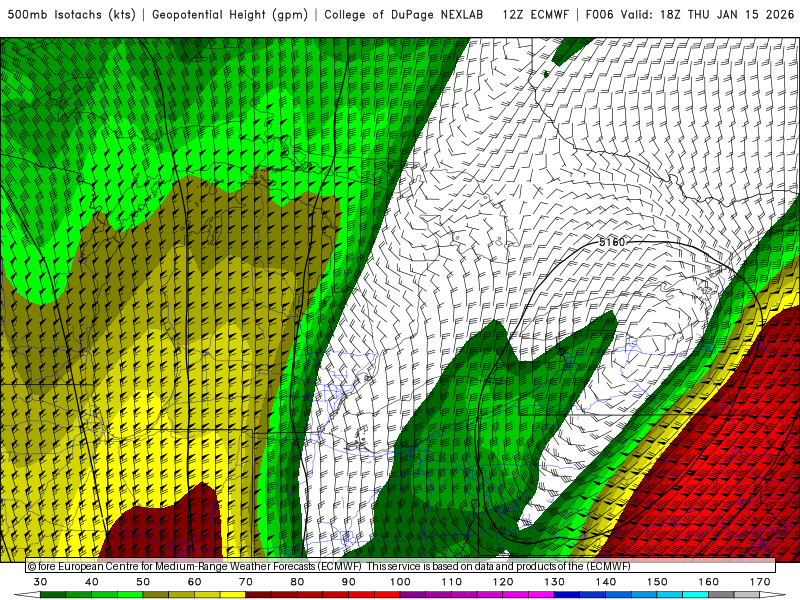Click the dark olive 50-55 kt legend swatch
The image size is (800, 600).
(x=156, y=595)
